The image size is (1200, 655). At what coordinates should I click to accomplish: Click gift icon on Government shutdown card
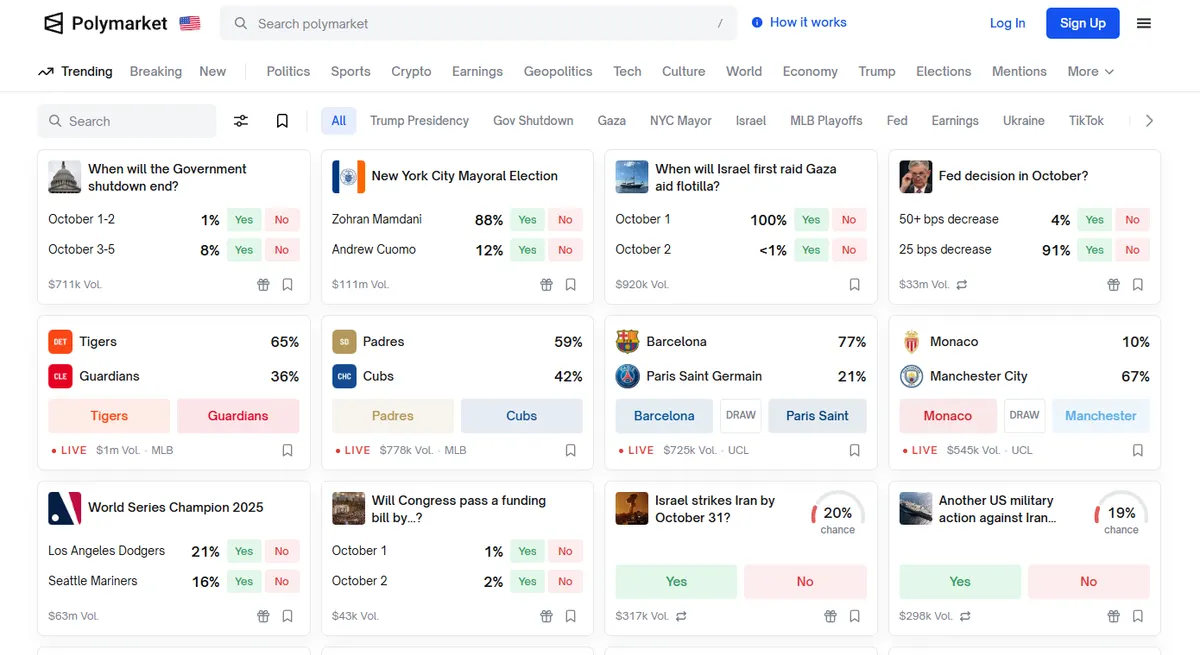point(263,285)
